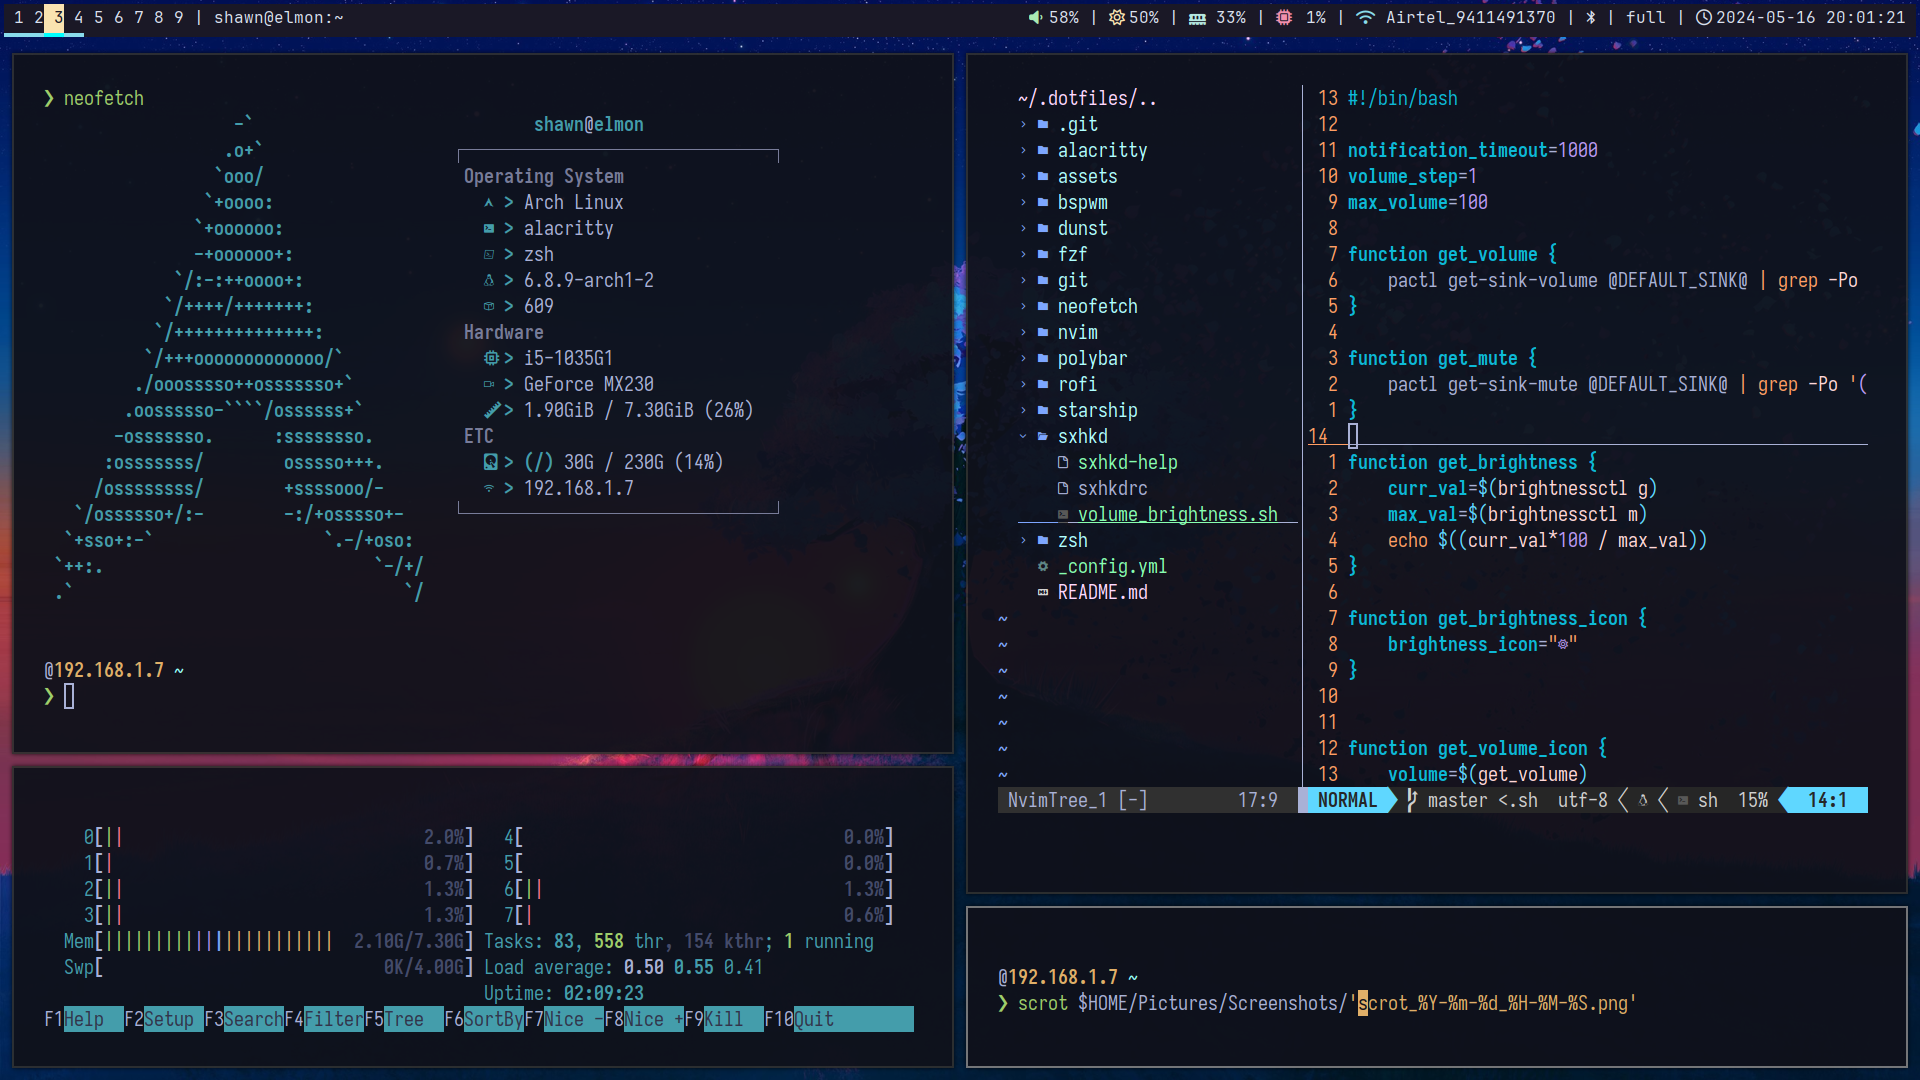Click the open sxhkd folder icon

[x=1043, y=436]
